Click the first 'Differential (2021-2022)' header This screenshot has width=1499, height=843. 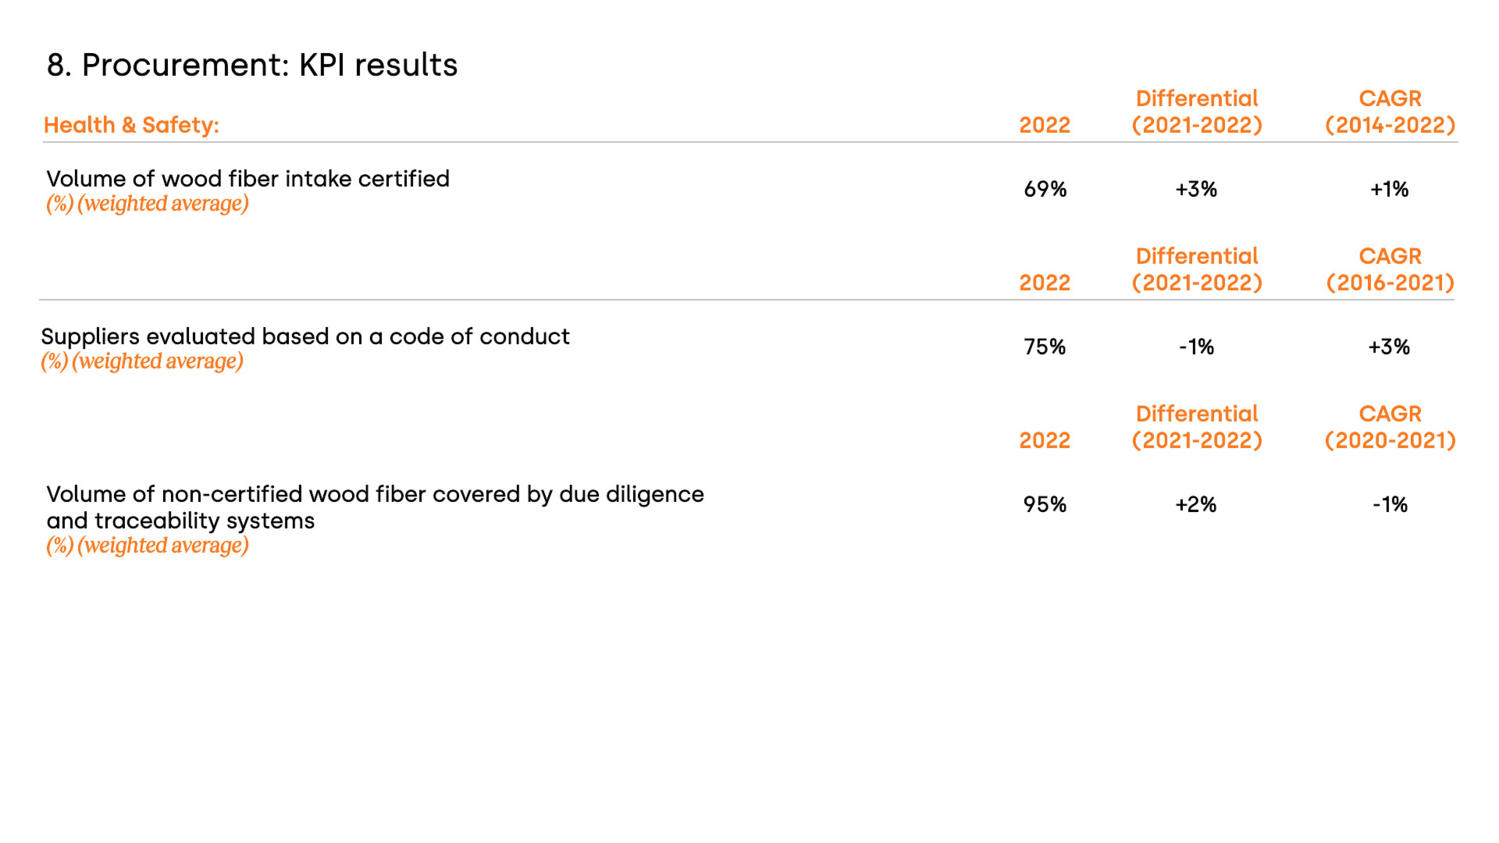point(1197,112)
